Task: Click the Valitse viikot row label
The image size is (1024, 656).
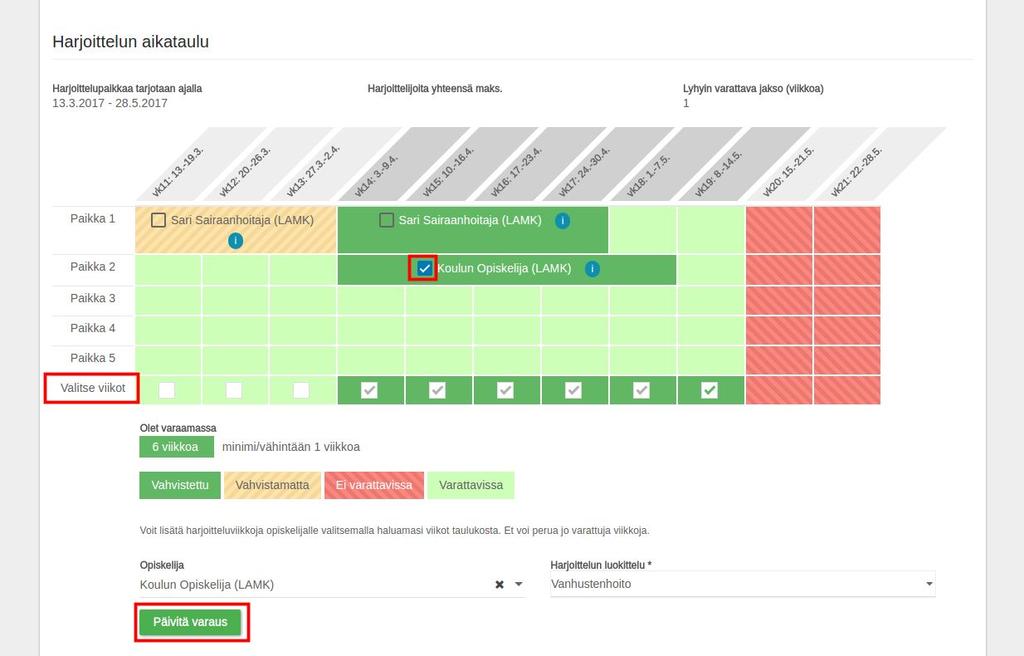Action: [93, 388]
